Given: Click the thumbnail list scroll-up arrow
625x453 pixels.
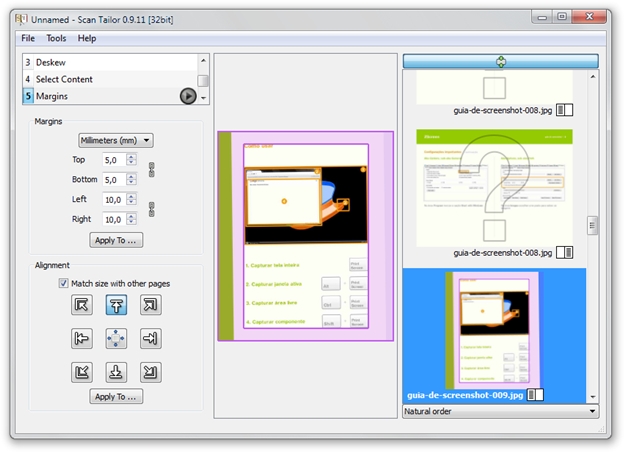Looking at the screenshot, I should pyautogui.click(x=593, y=76).
